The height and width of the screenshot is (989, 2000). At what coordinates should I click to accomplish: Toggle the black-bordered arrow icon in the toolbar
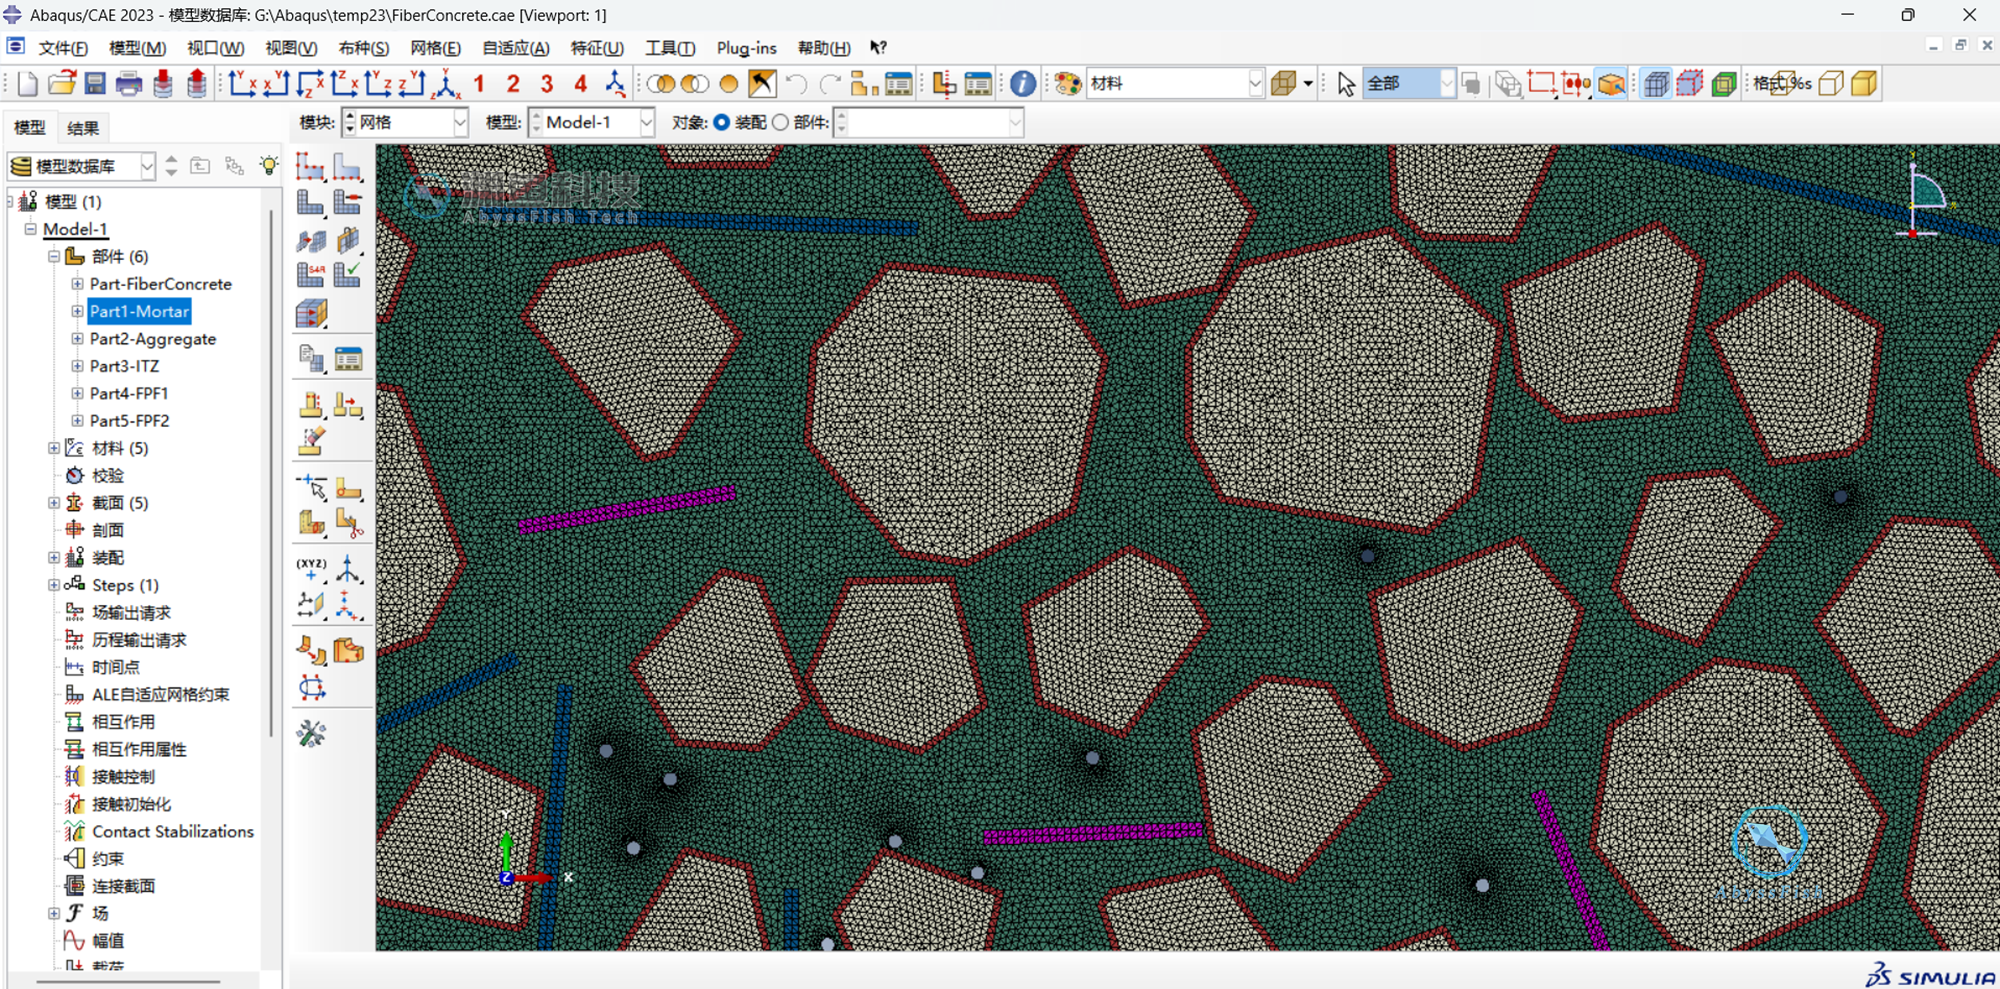[762, 84]
